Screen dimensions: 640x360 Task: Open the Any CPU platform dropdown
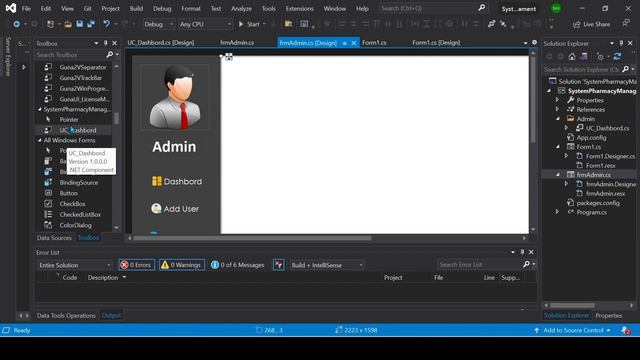(x=205, y=24)
